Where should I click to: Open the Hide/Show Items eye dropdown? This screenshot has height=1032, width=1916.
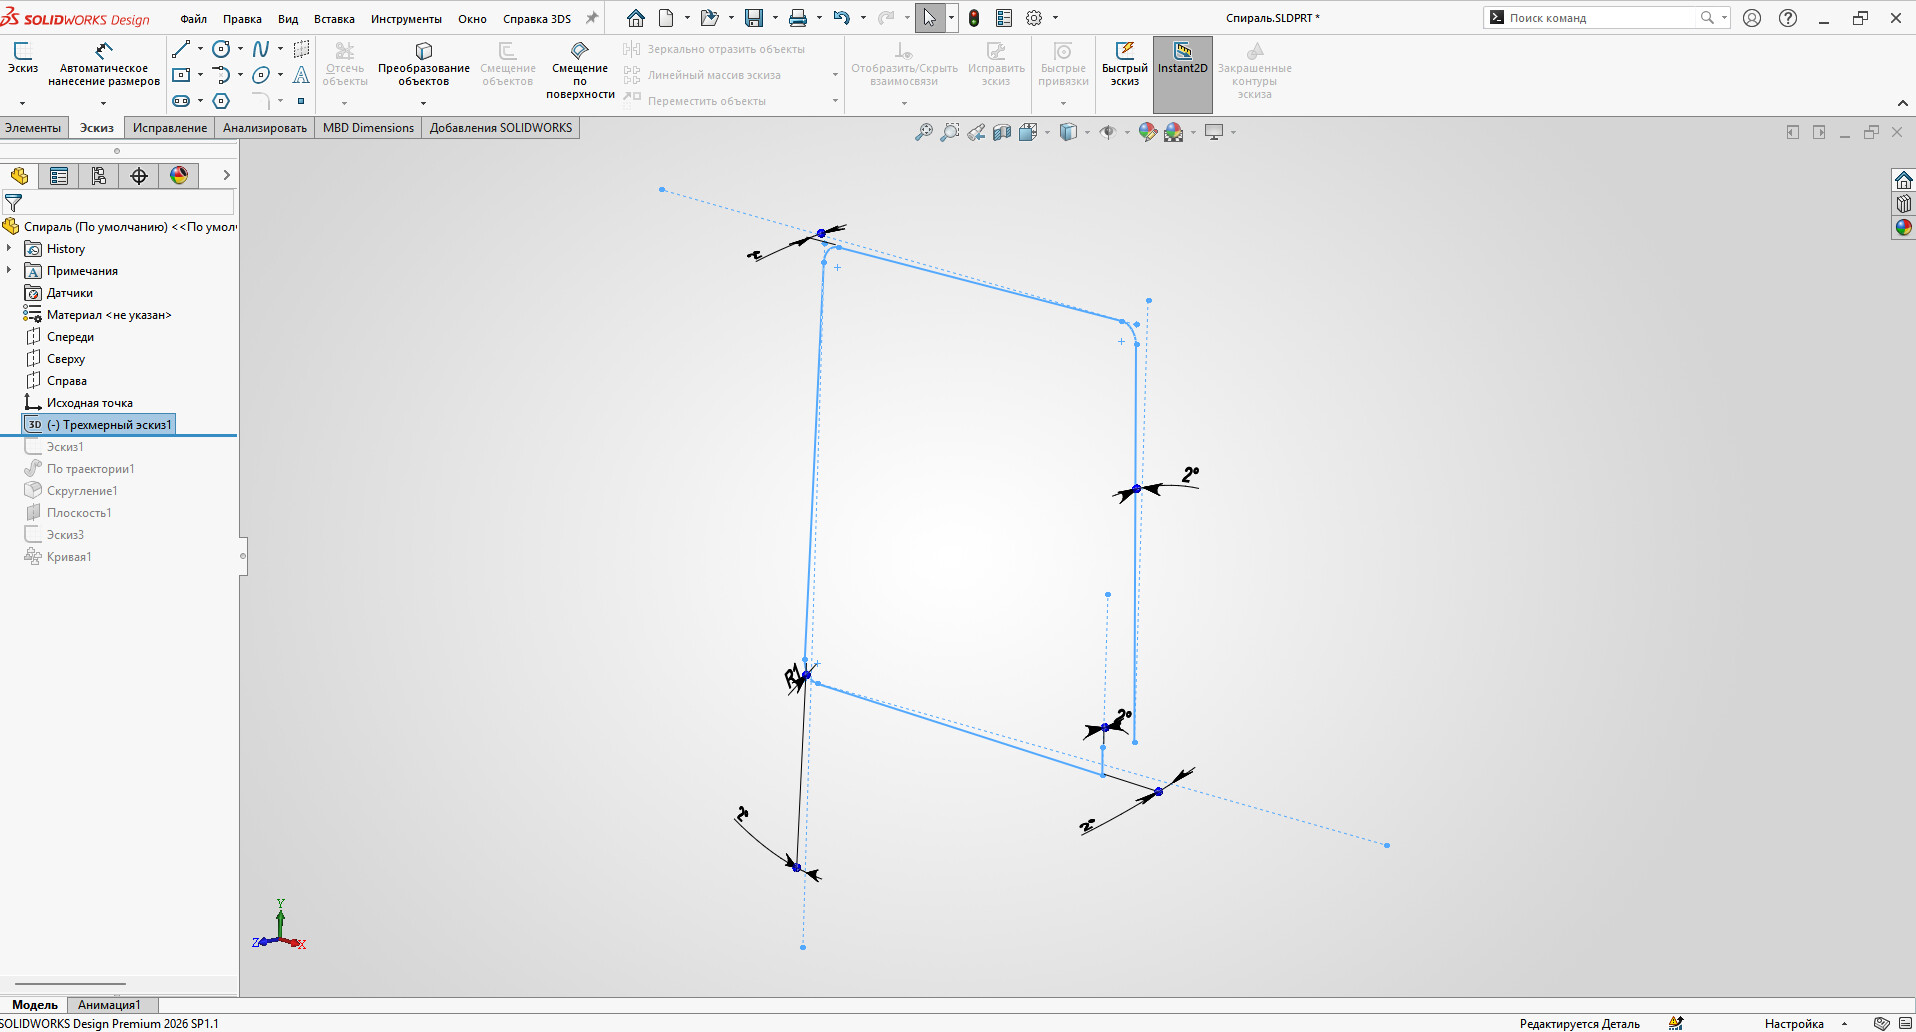pos(1108,132)
